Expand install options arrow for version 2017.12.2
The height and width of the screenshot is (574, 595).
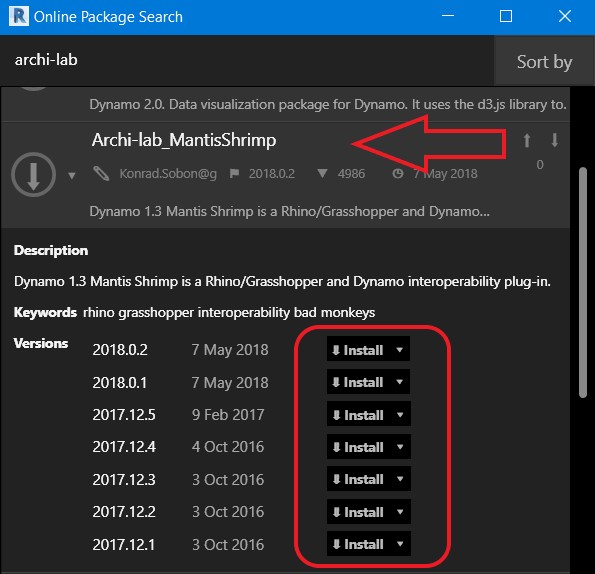(400, 512)
